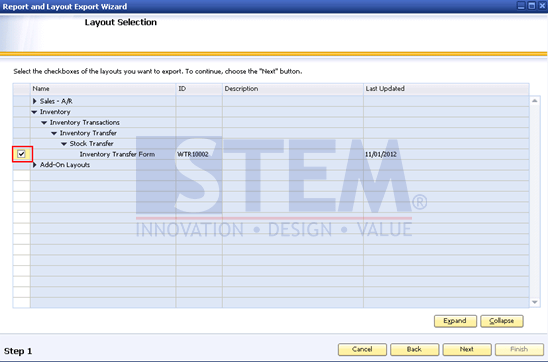Close the Report and Layout Export Wizard
The image size is (548, 362).
[542, 6]
